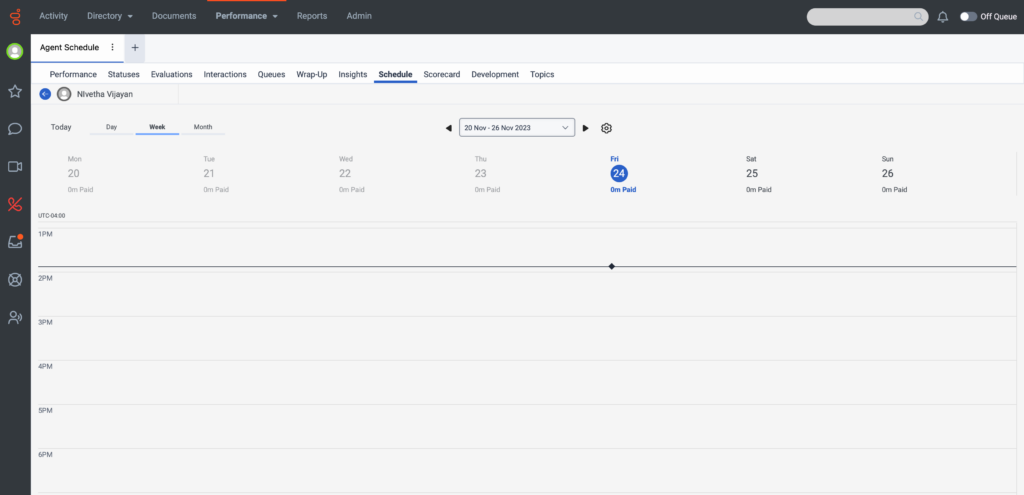Screen dimensions: 1024x495
Task: Open Activity in the top menu
Action: pos(54,16)
